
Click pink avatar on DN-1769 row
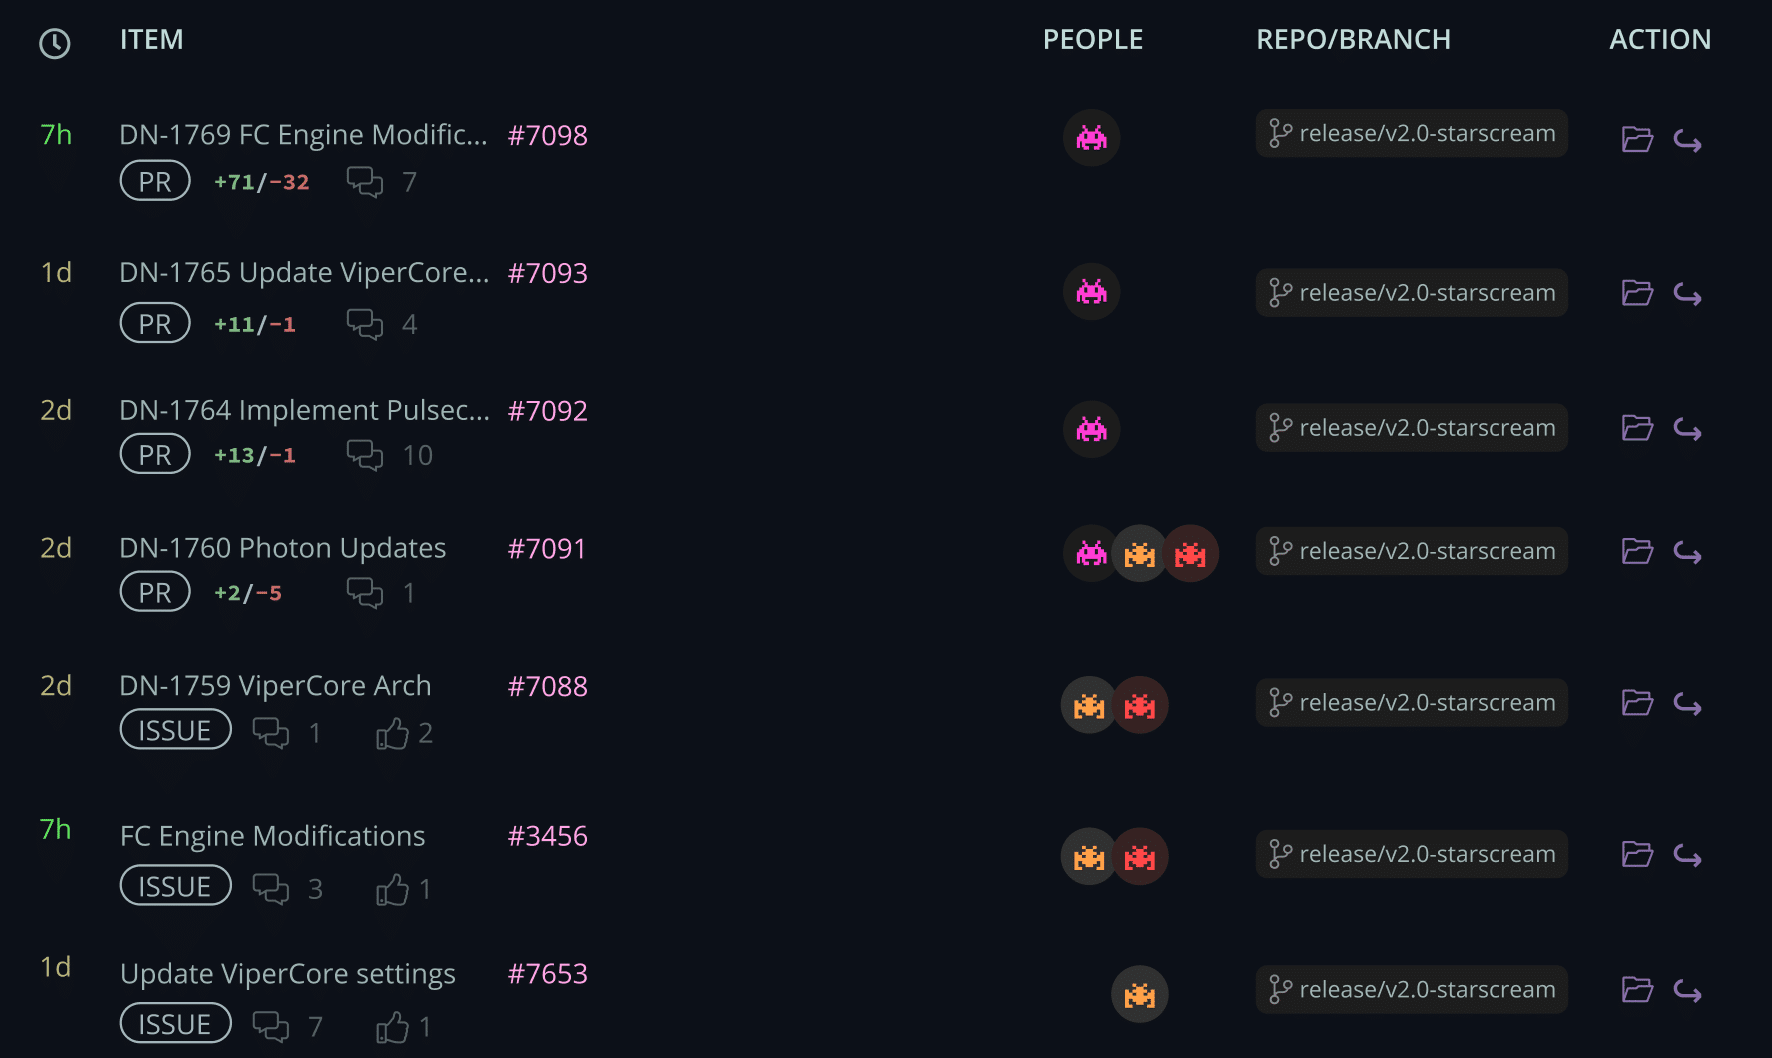(1091, 137)
